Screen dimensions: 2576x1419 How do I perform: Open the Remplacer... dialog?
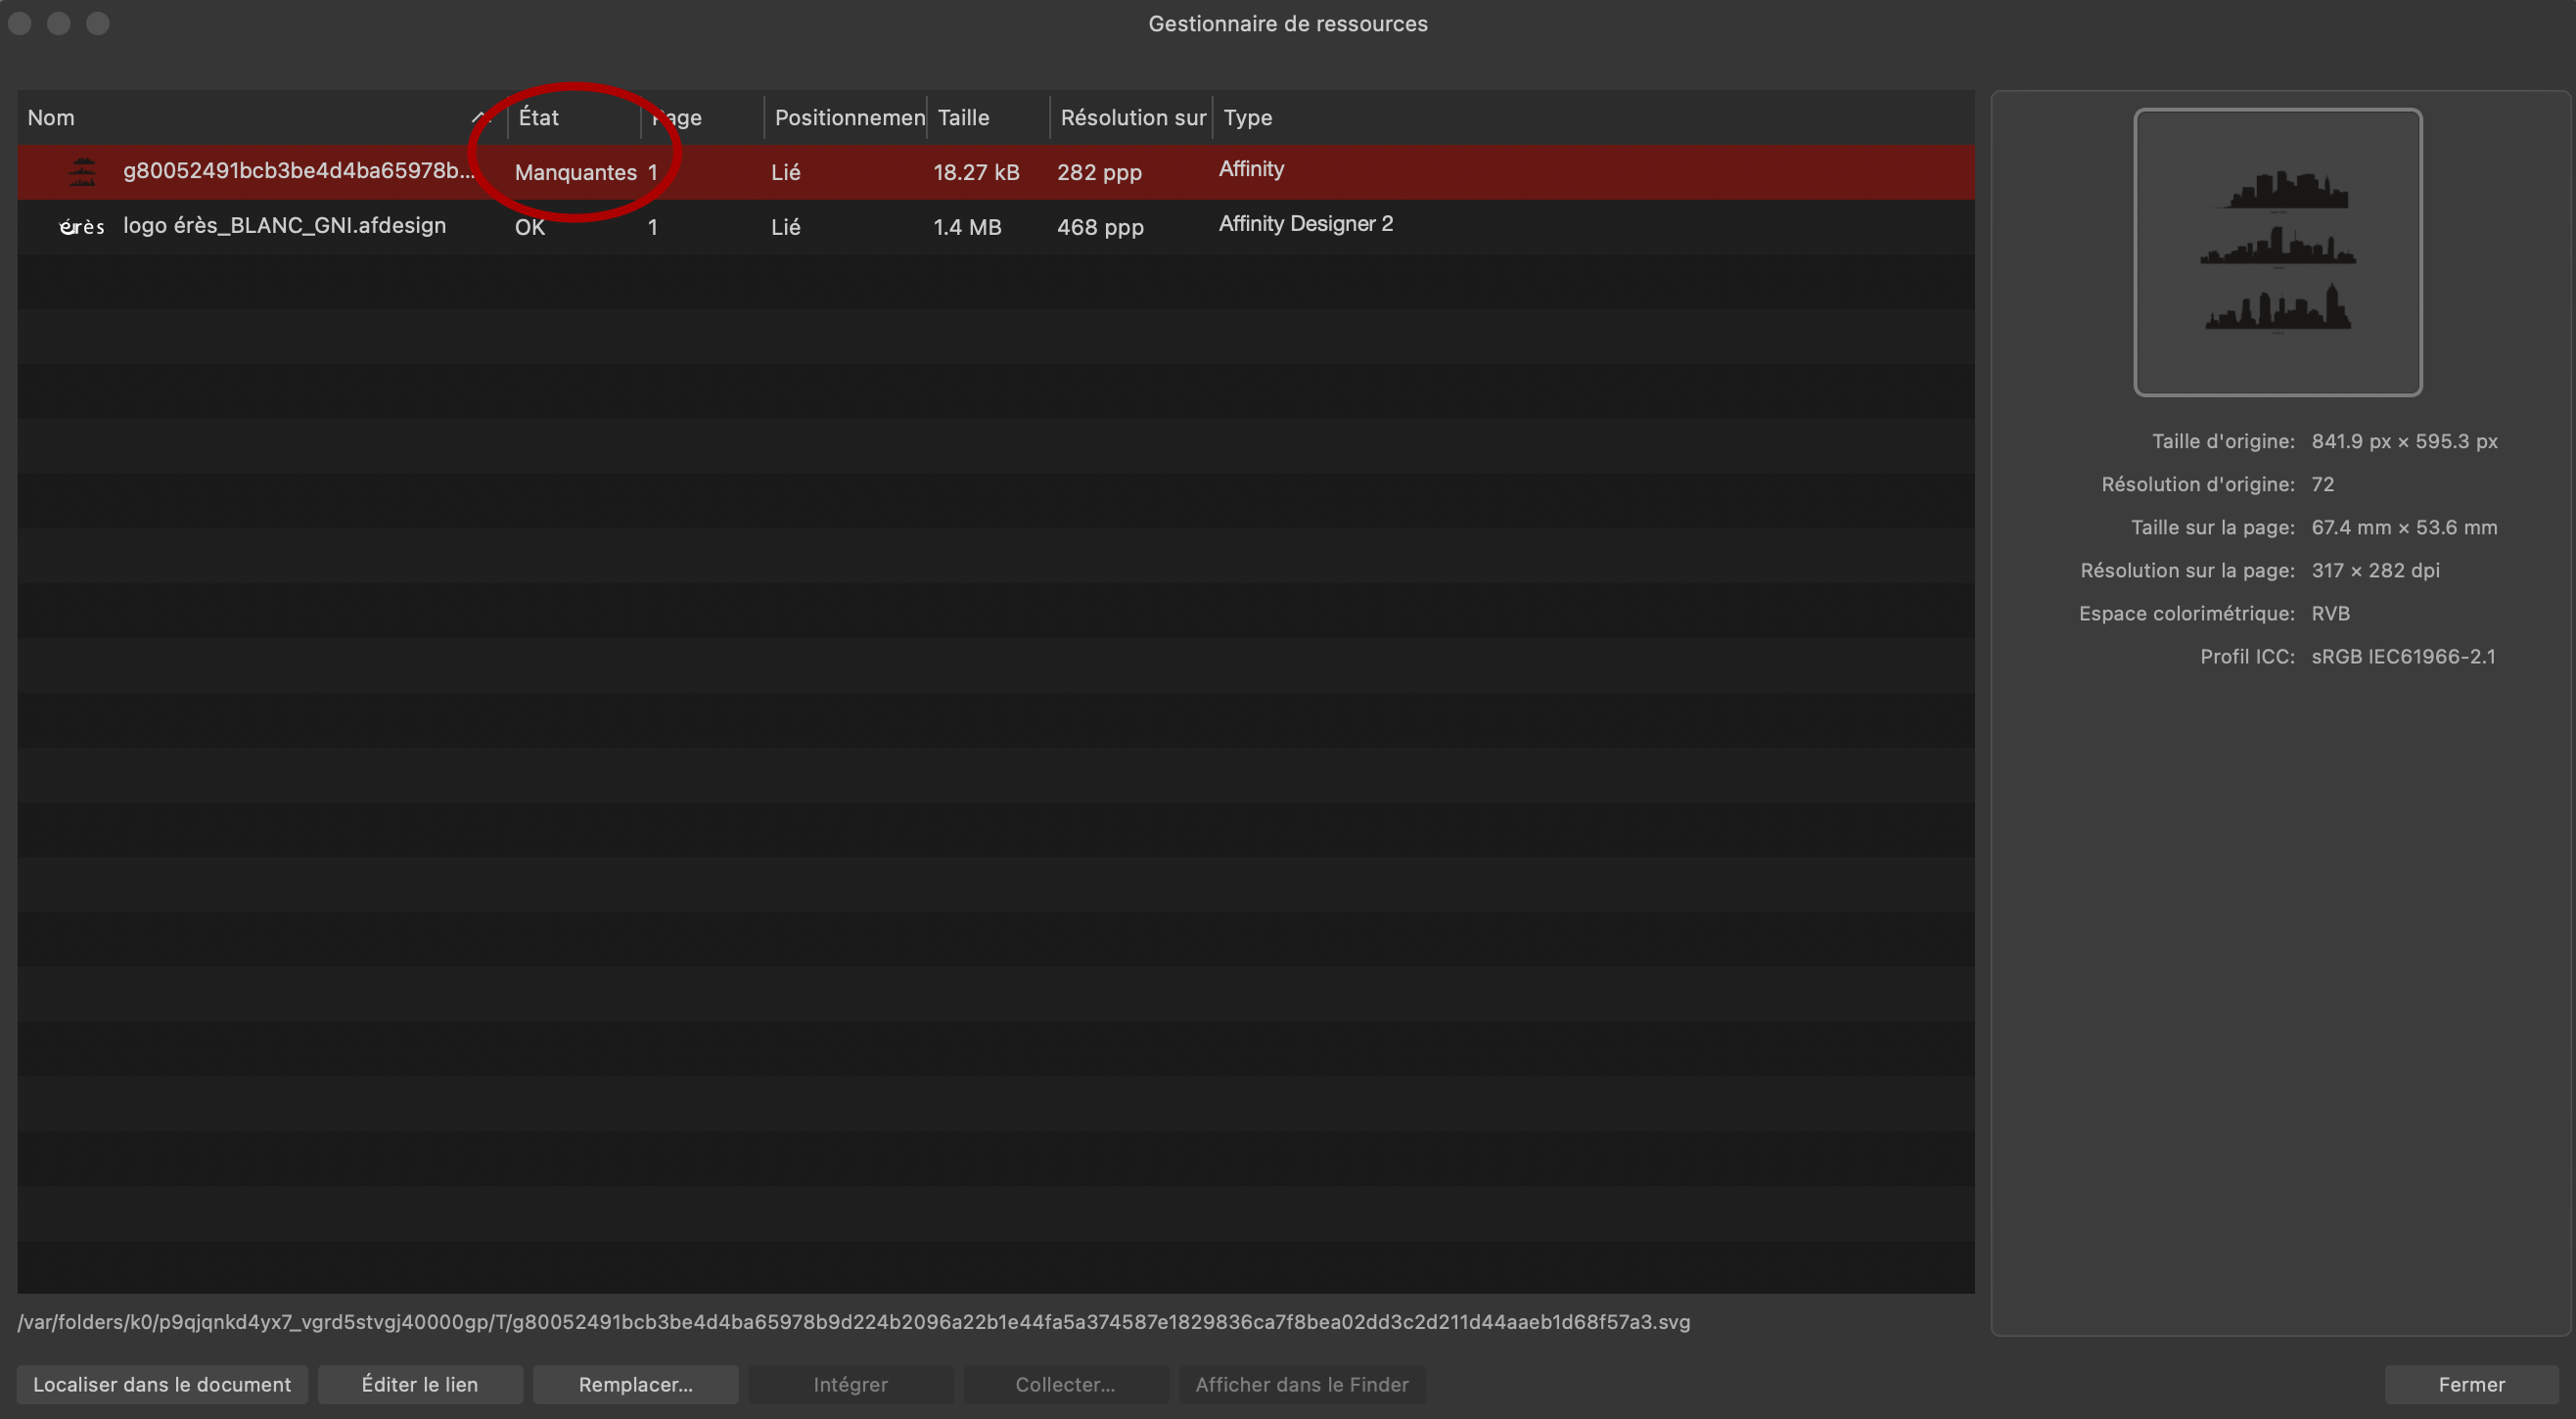click(x=636, y=1384)
